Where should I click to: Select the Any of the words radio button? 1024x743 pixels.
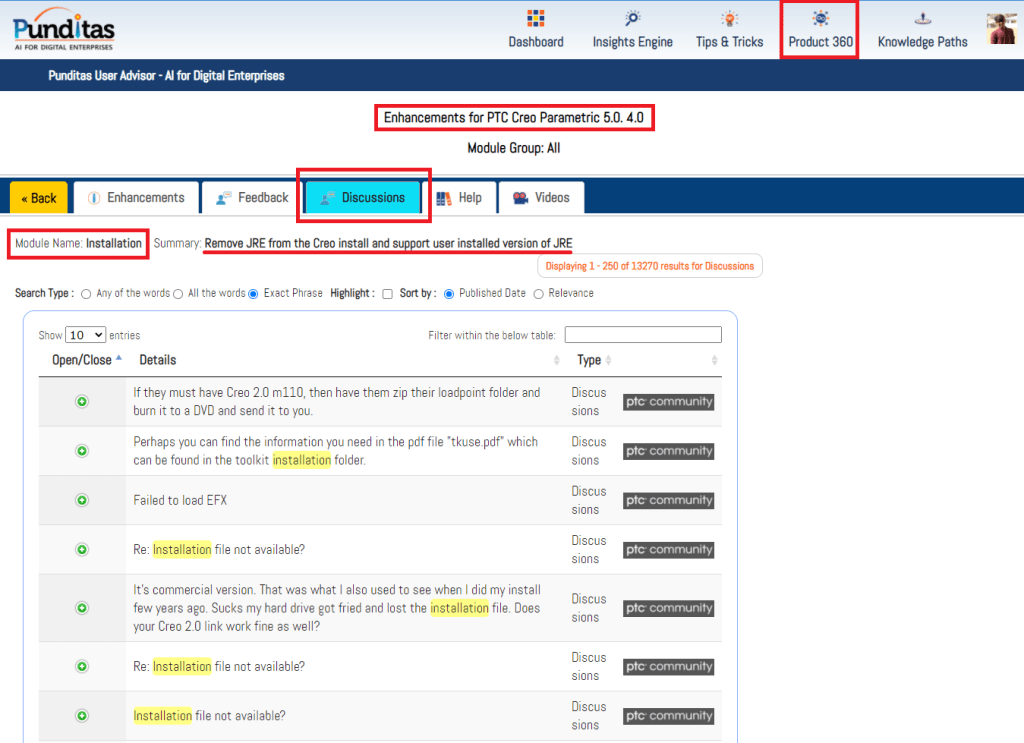coord(86,294)
